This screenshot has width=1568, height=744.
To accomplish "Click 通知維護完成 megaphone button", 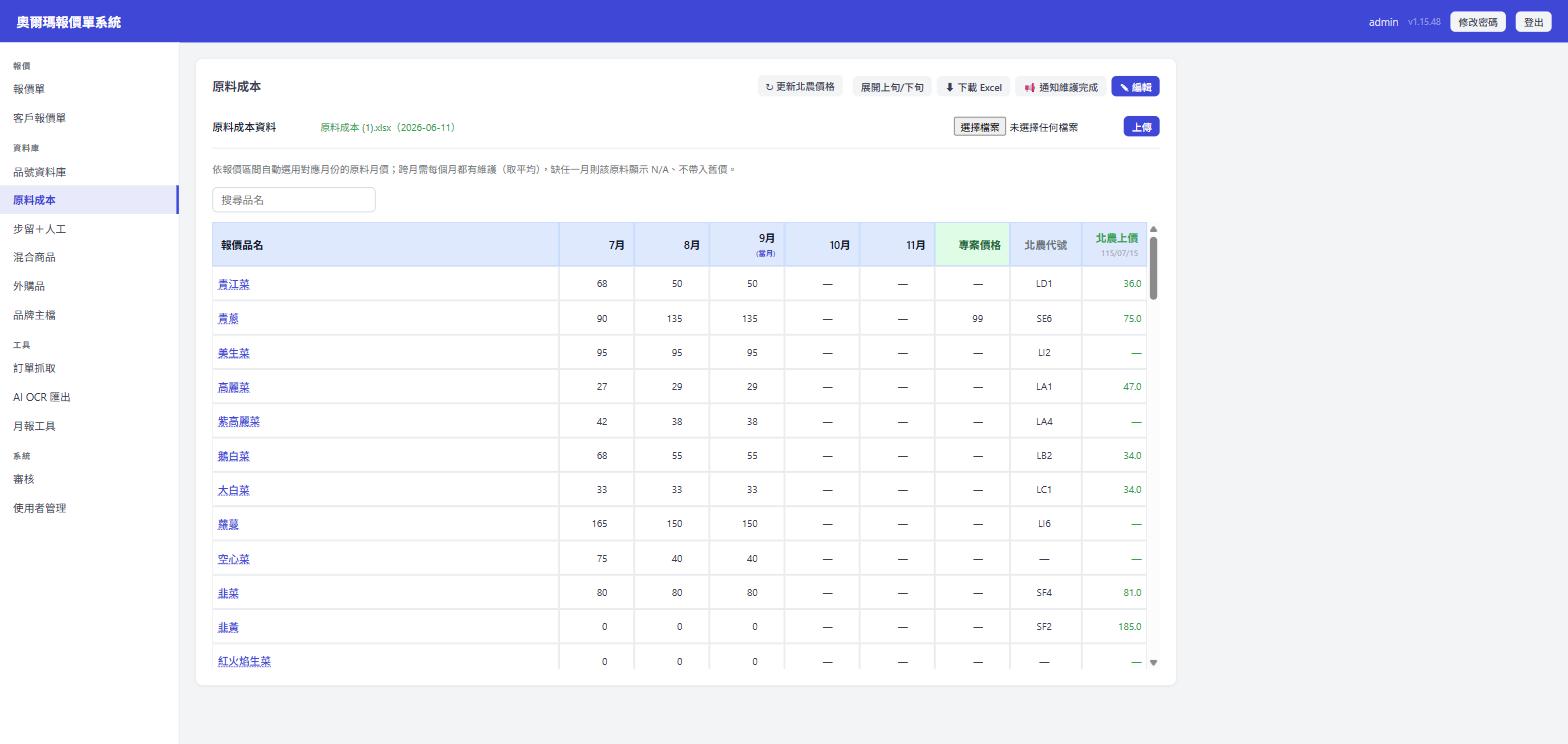I will [1061, 87].
